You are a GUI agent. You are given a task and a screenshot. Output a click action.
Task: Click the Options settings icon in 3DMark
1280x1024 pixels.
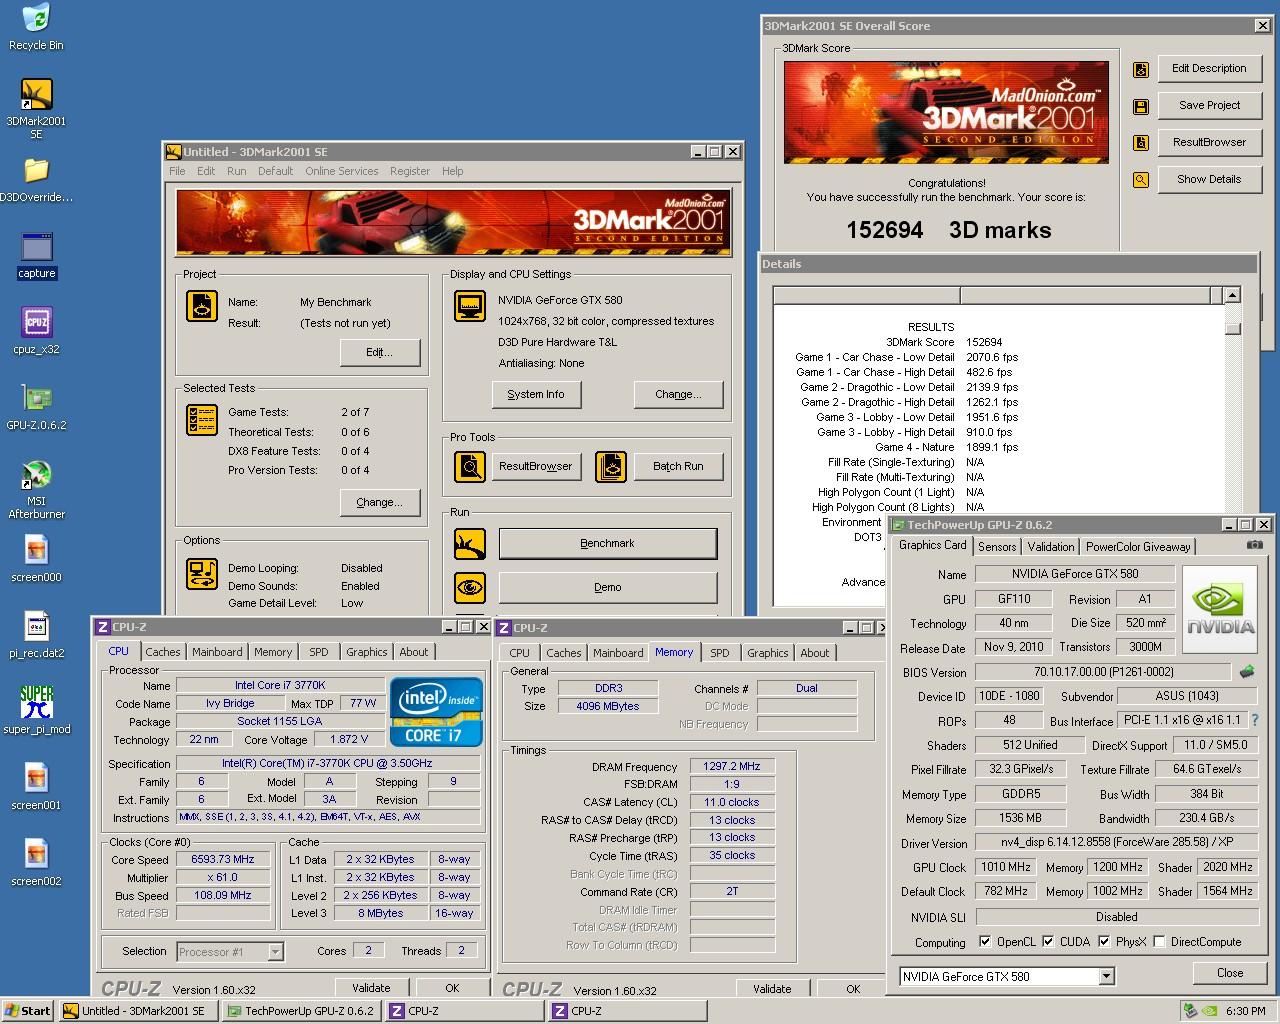(x=202, y=573)
